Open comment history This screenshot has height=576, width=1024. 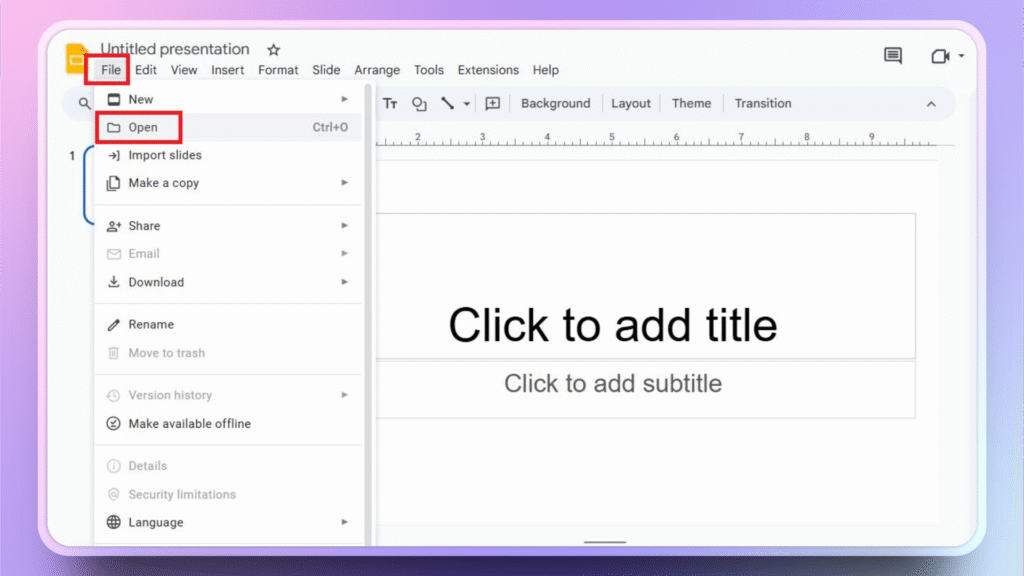coord(893,56)
